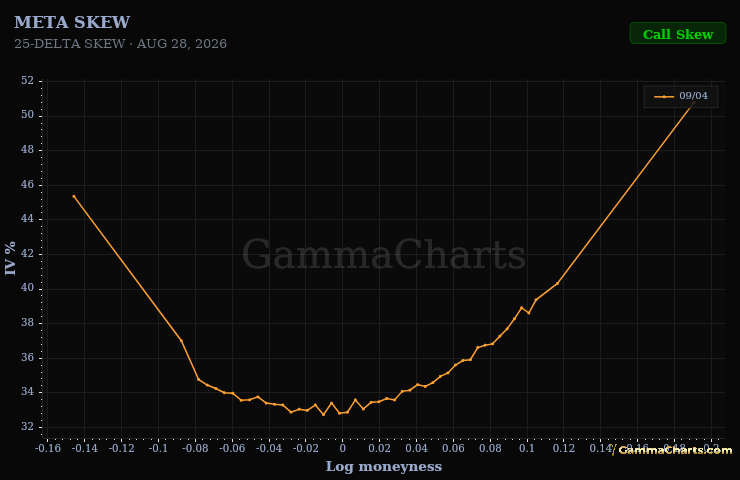Click the 34 tick label on IV axis
The image size is (740, 480).
[x=27, y=392]
